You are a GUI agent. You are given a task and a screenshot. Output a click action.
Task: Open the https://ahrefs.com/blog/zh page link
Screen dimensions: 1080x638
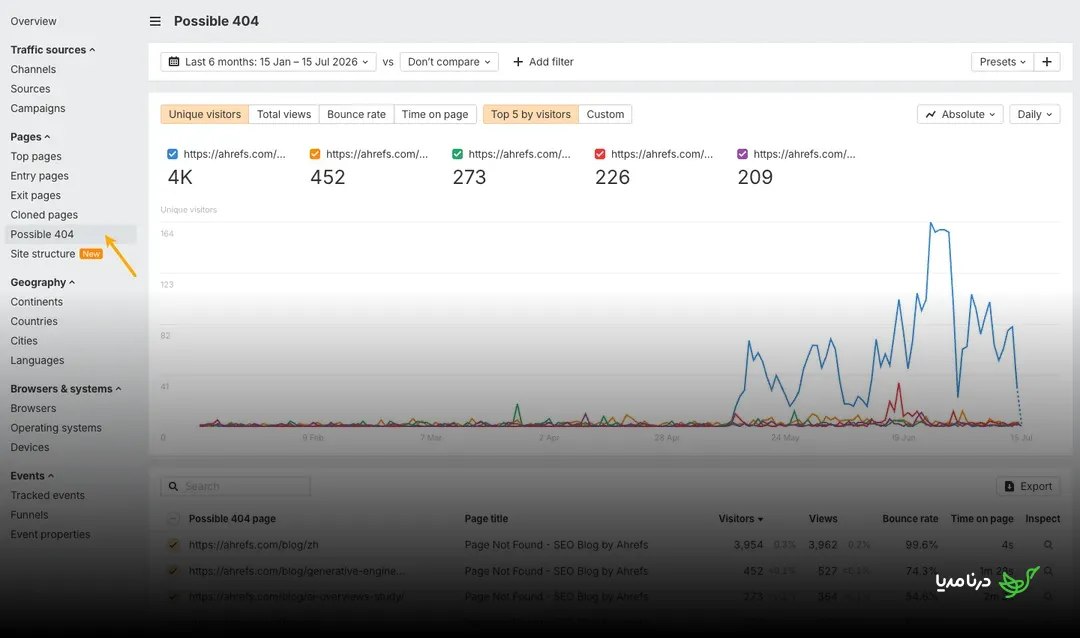point(253,545)
